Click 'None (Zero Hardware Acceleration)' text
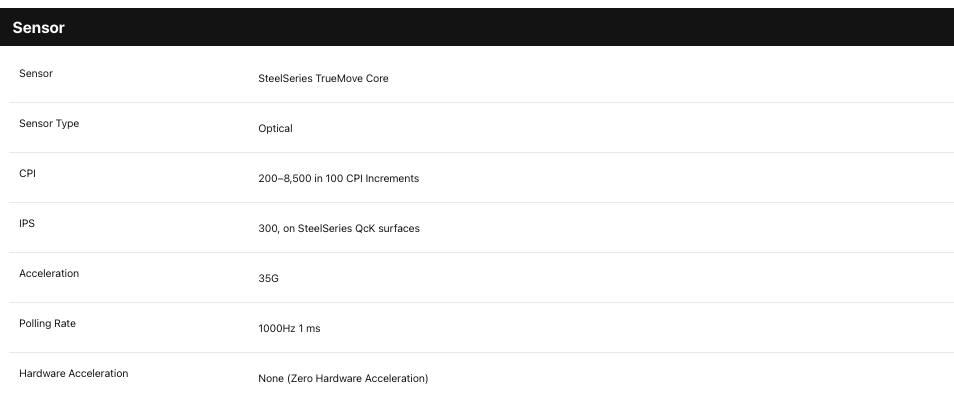 point(343,378)
